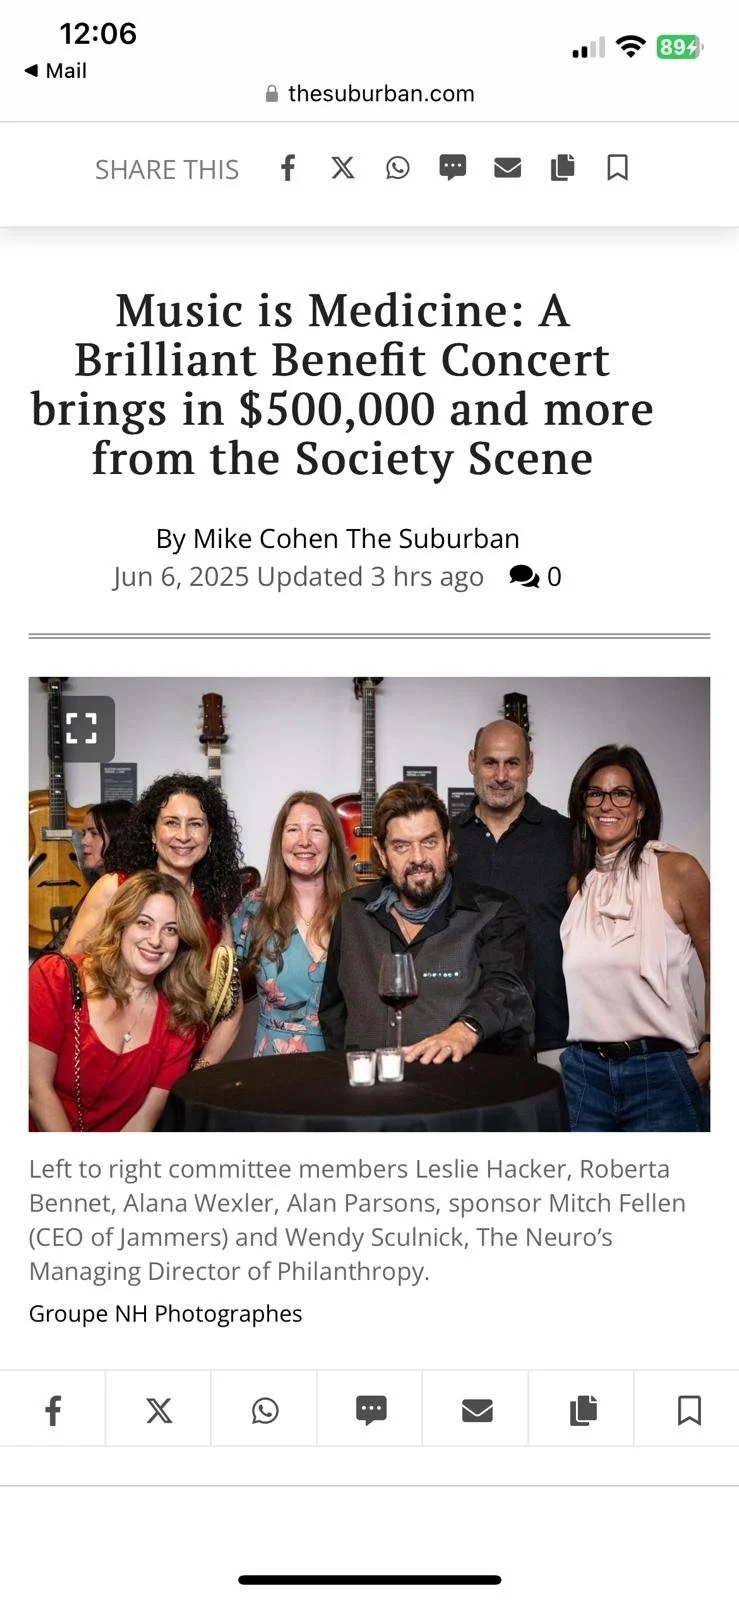Screen dimensions: 739x1600
Task: Save article with bottom bookmark button
Action: coord(689,1410)
